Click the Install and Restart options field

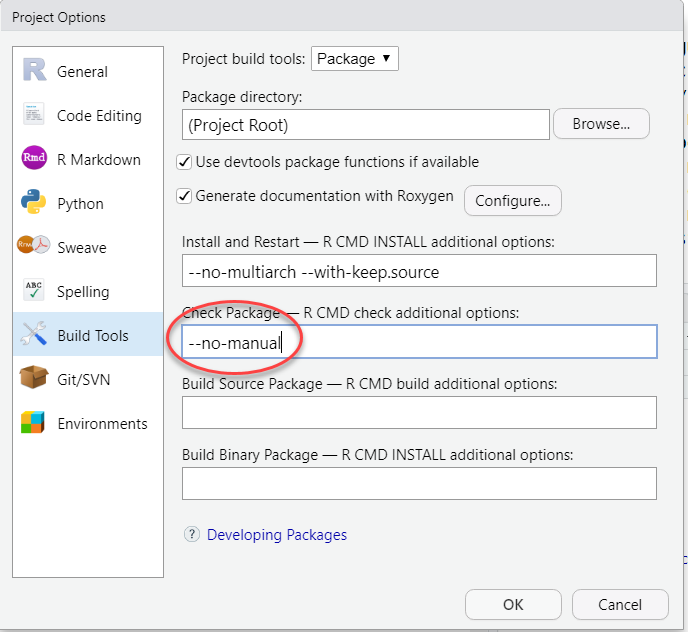click(419, 271)
